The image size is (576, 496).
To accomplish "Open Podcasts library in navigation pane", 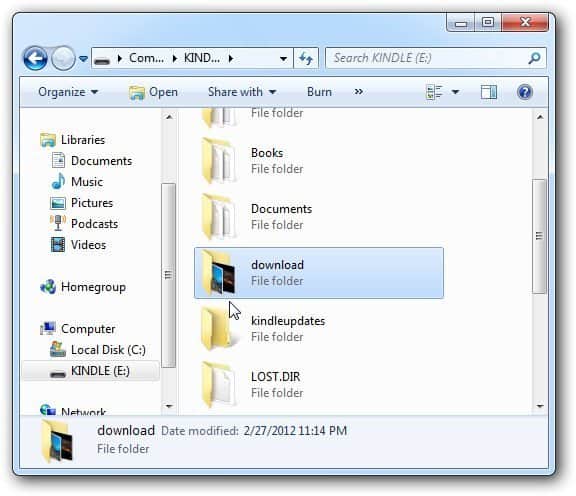I will (x=94, y=224).
